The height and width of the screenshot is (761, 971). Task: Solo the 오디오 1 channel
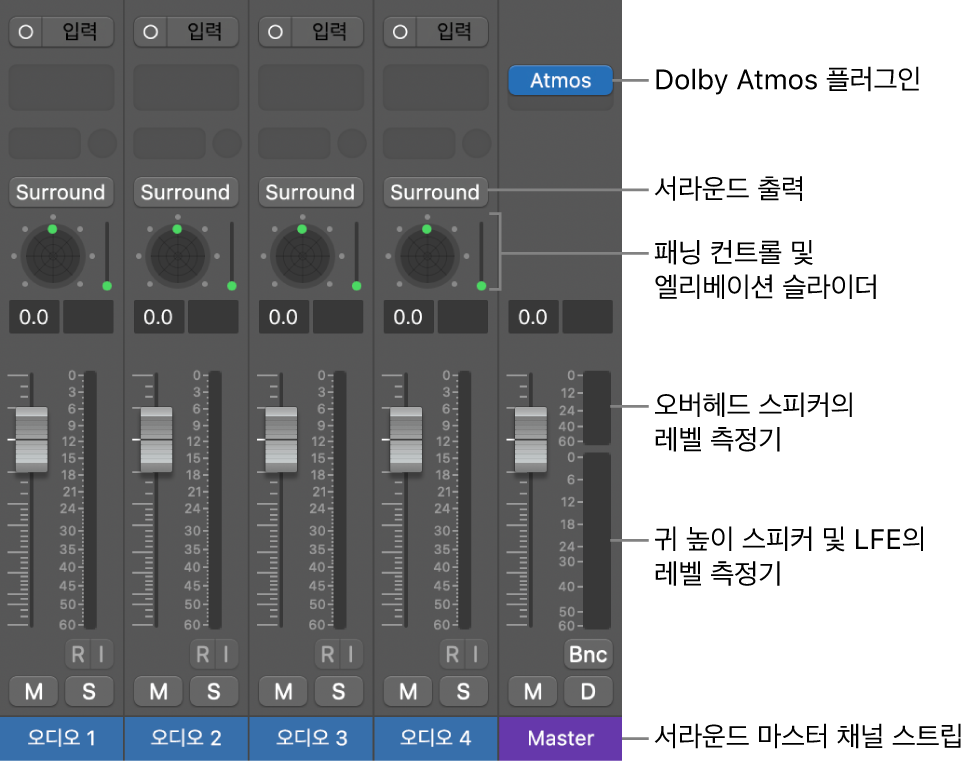89,691
